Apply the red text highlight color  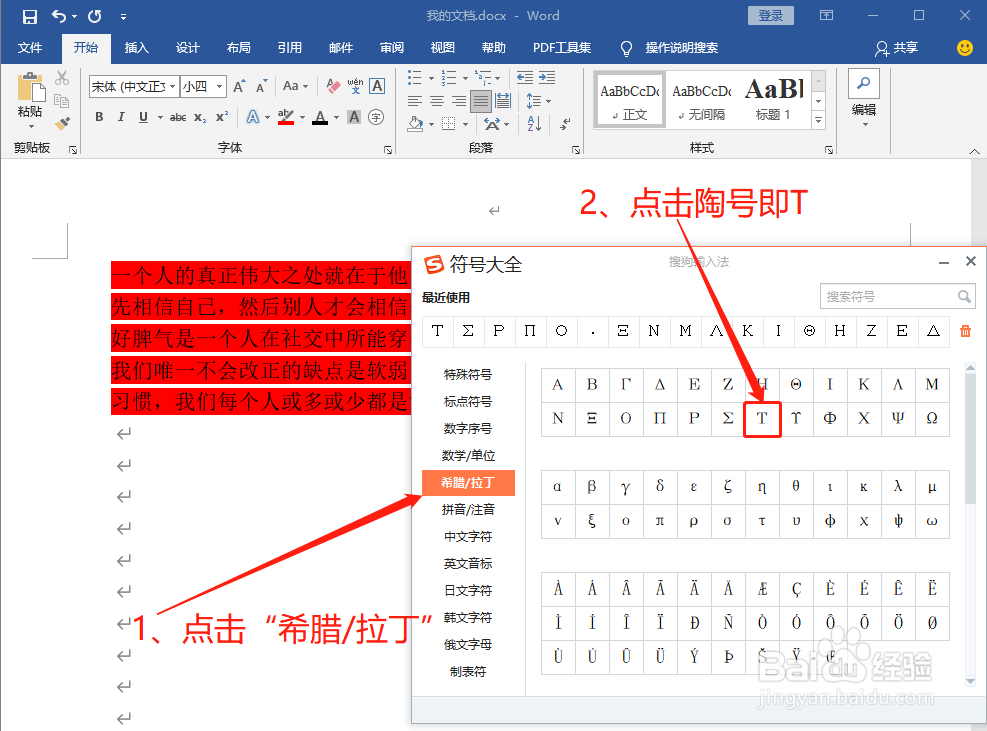(286, 117)
